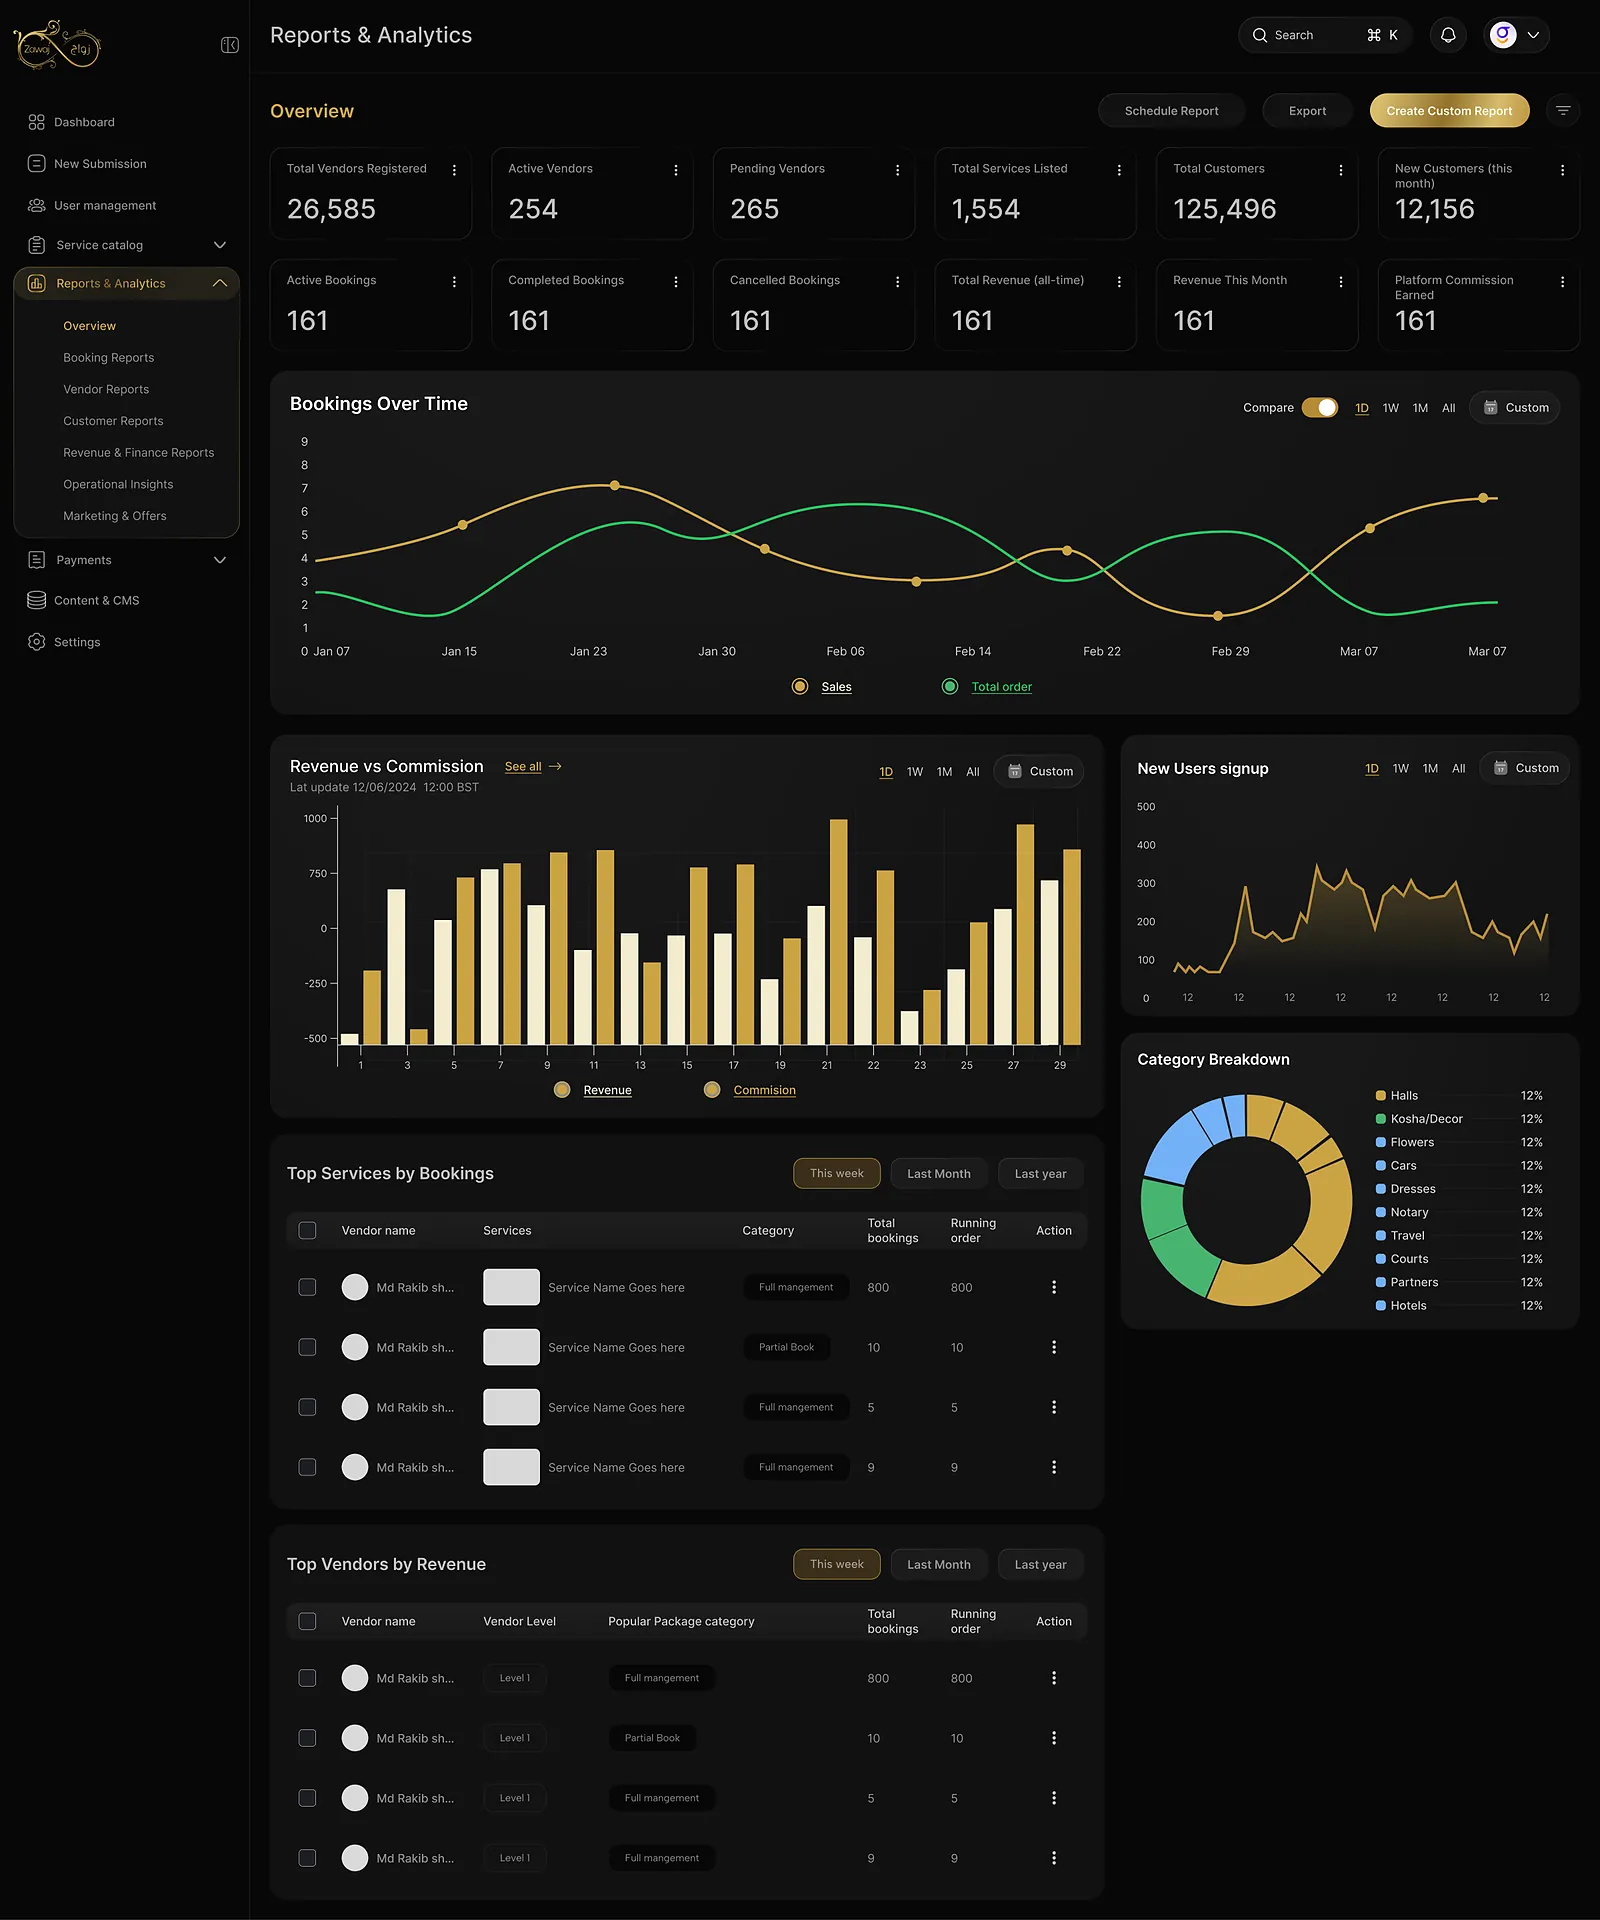Image resolution: width=1600 pixels, height=1920 pixels.
Task: Click the New Submission icon
Action: (37, 163)
